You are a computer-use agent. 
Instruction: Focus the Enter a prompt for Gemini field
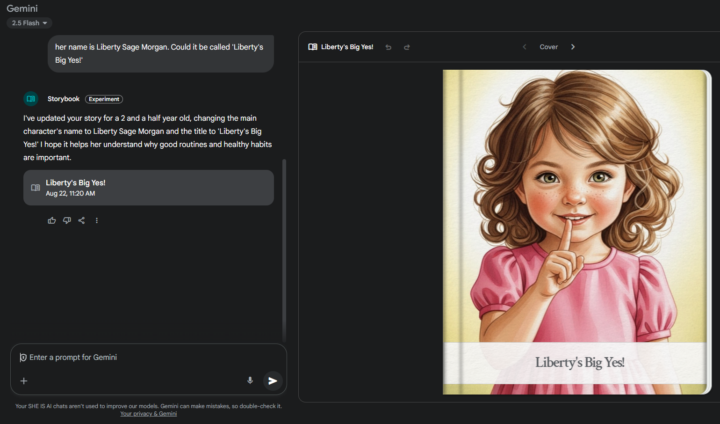tap(148, 357)
